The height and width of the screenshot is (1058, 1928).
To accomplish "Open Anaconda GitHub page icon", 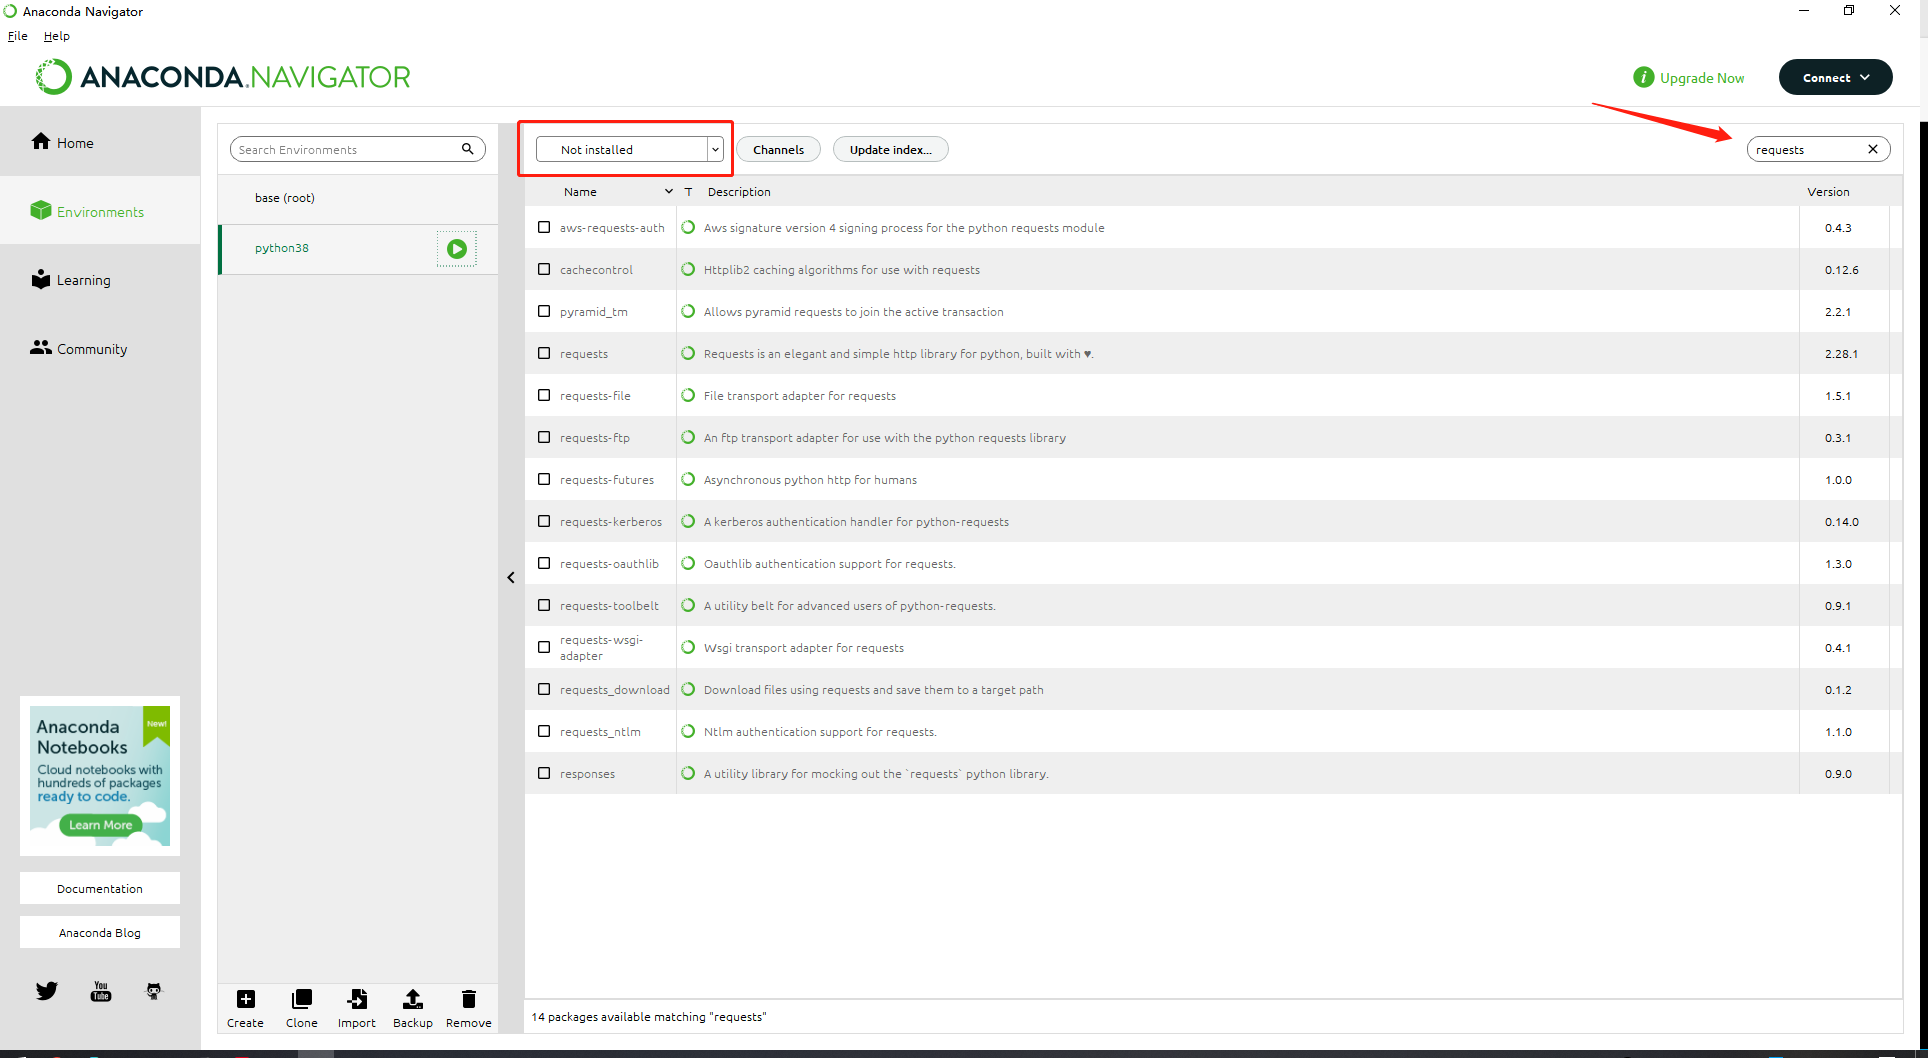I will pos(154,991).
